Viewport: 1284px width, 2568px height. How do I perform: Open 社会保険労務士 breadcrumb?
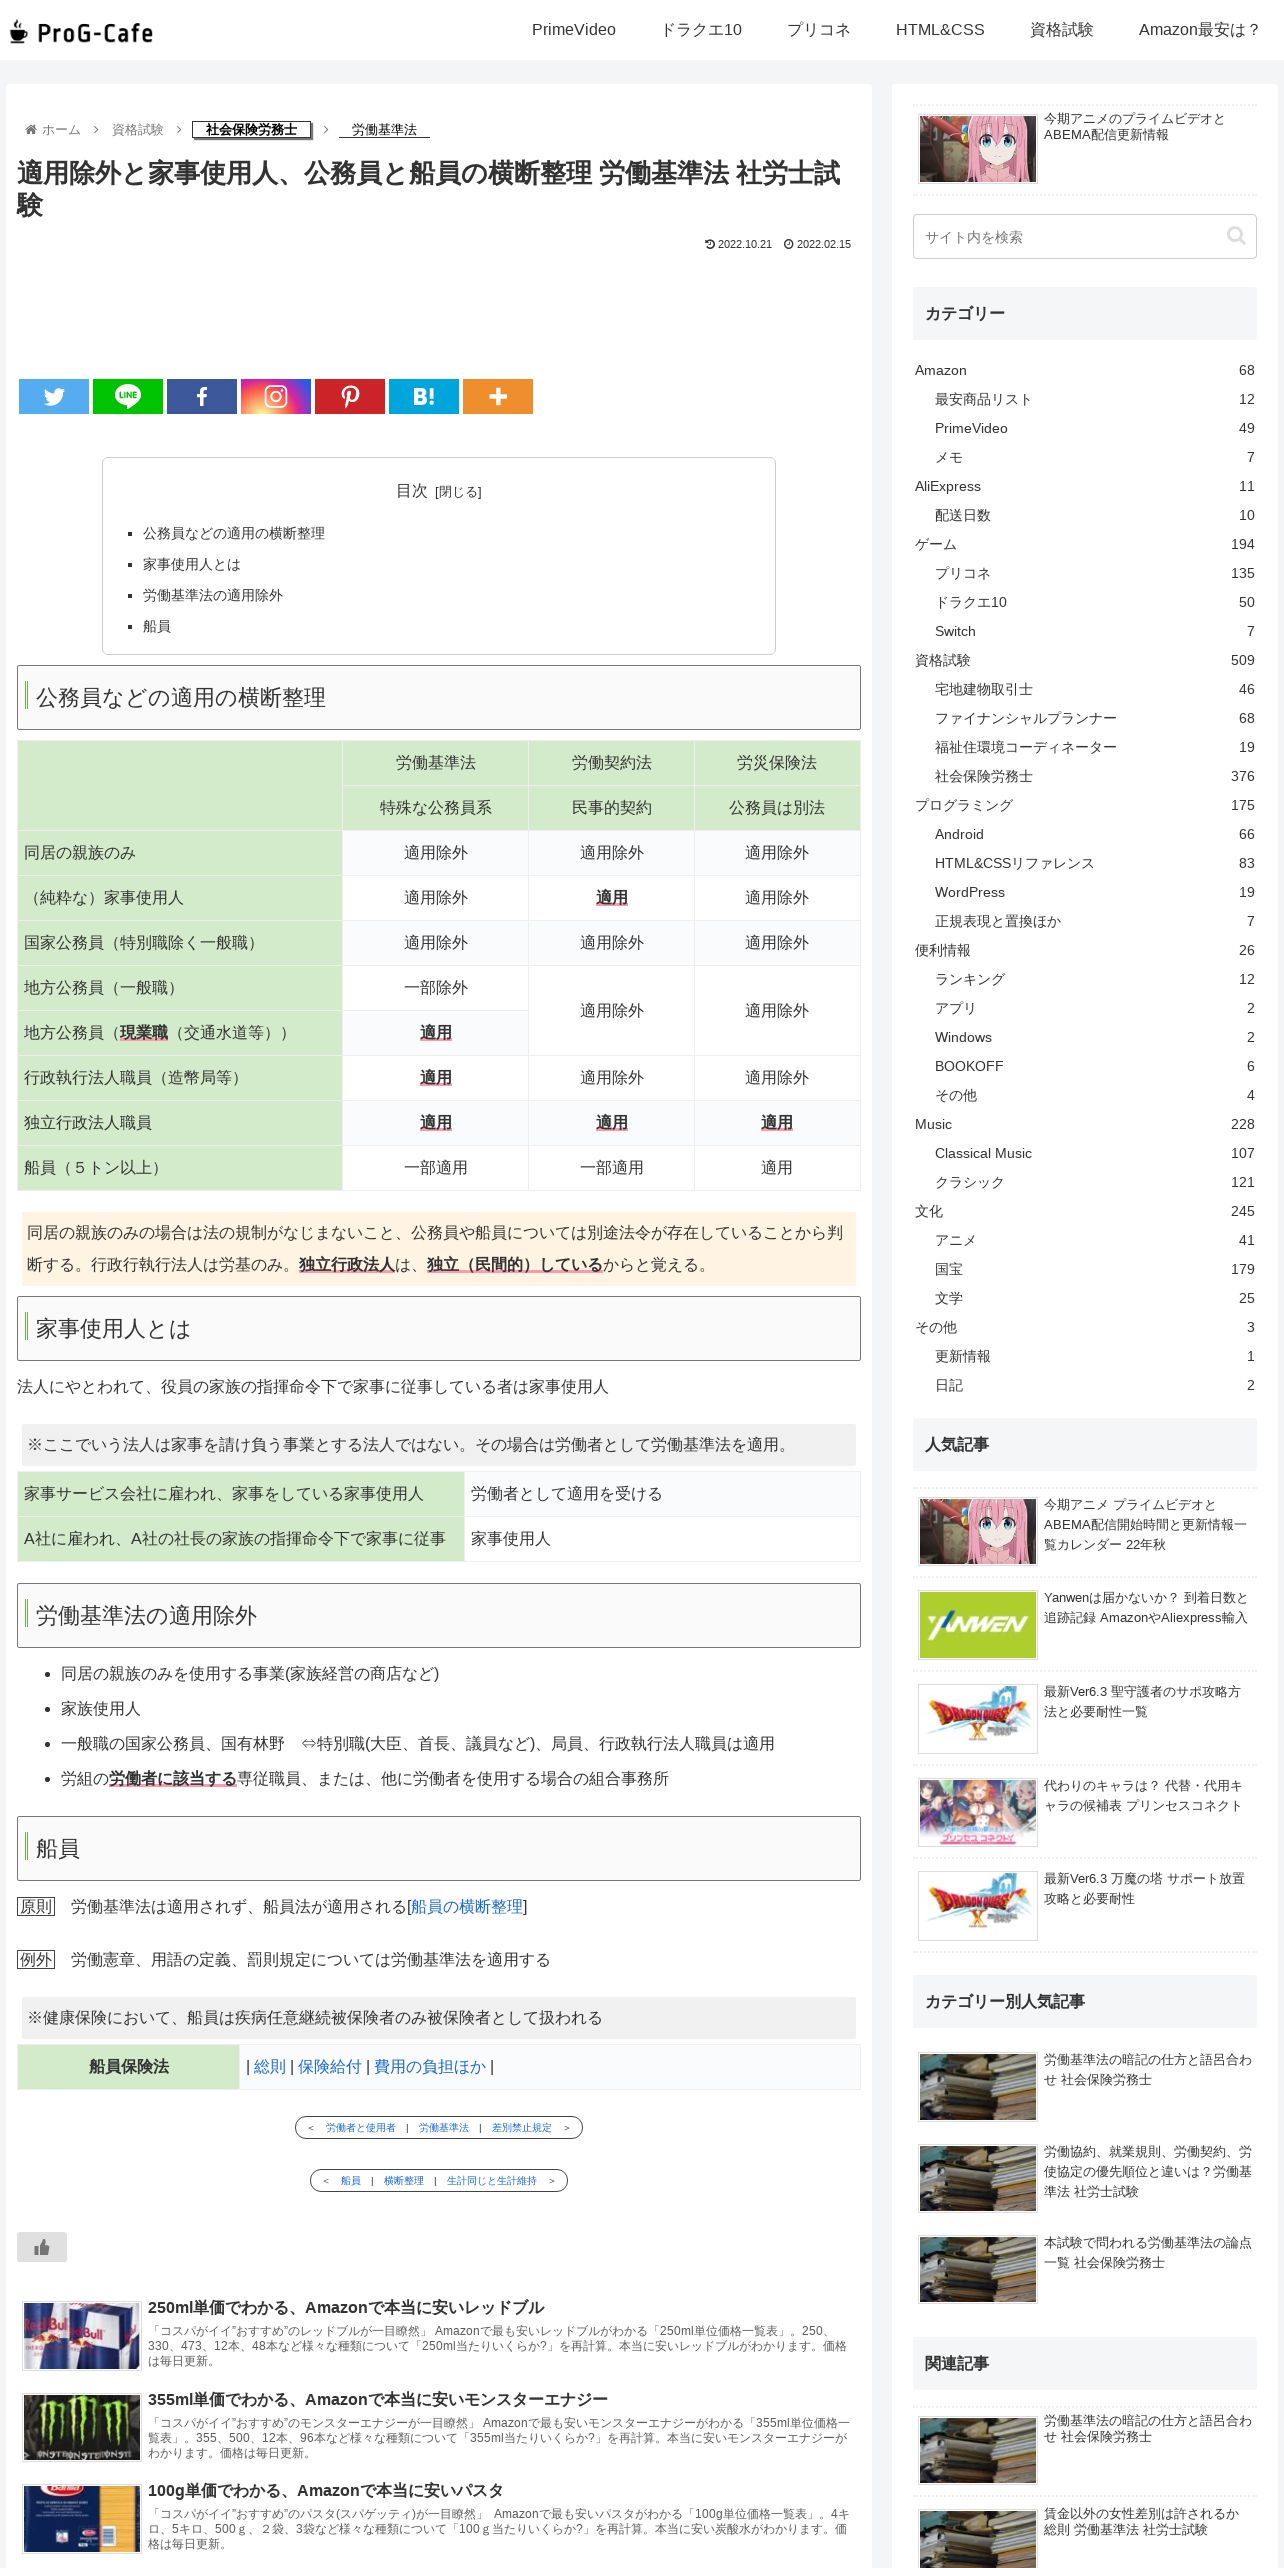[252, 130]
